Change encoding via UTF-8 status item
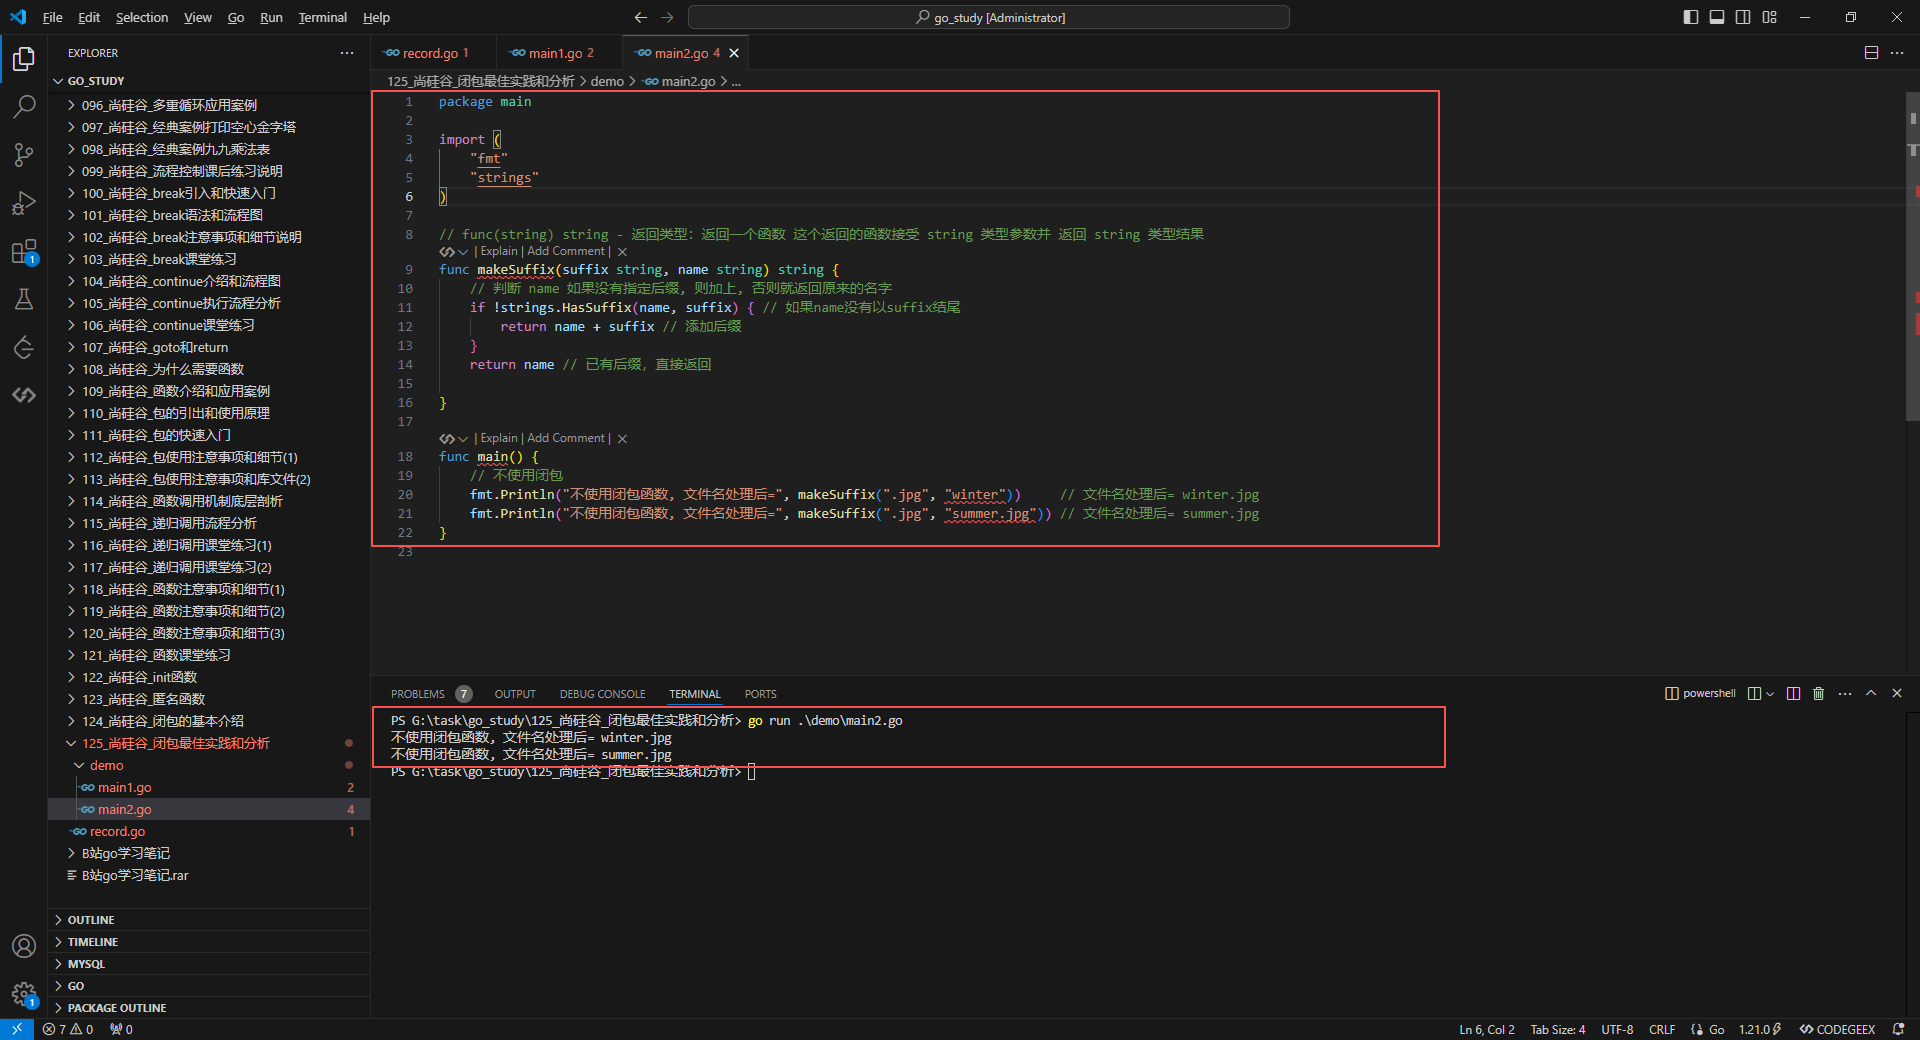Screen dimensions: 1920x1040 click(1617, 1029)
